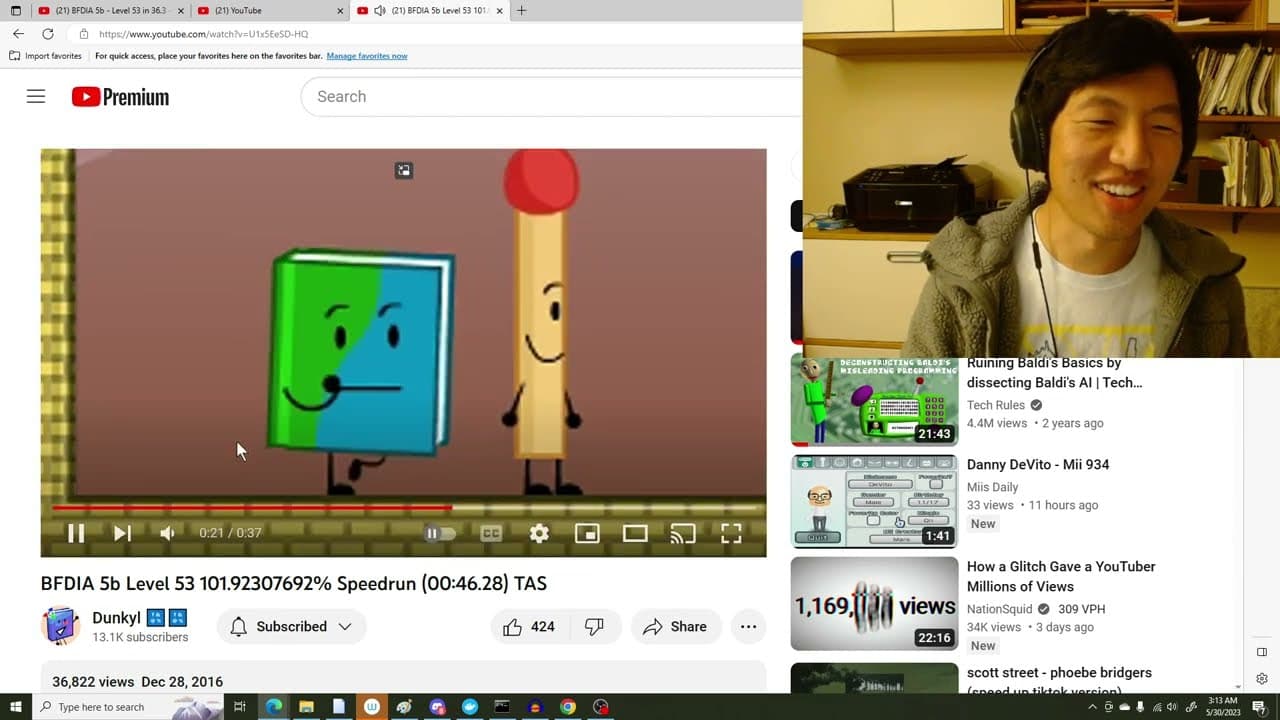
Task: Go back in the browser
Action: pos(18,34)
